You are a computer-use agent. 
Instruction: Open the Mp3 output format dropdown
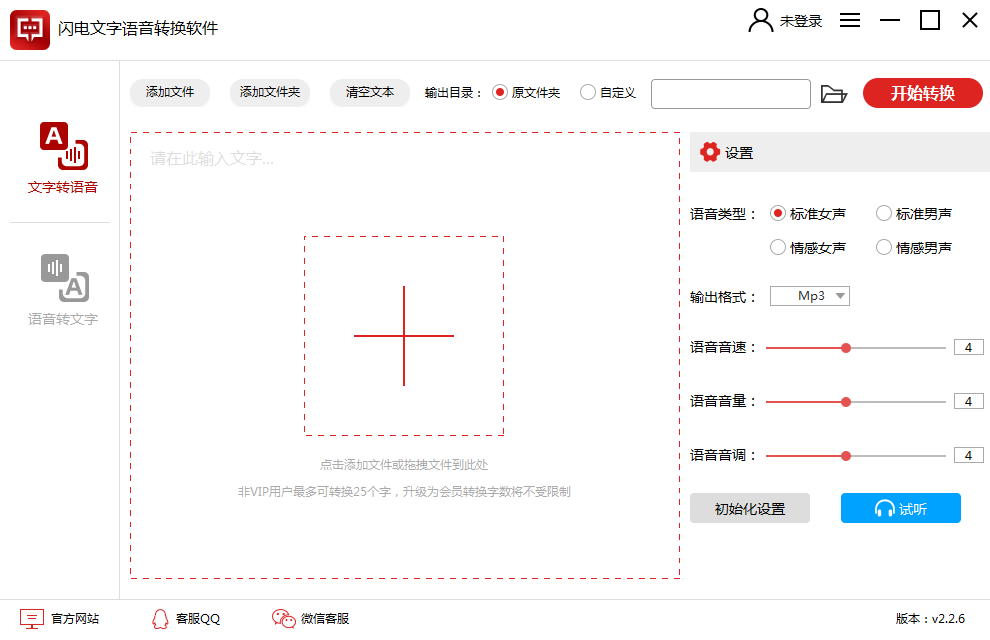point(810,295)
